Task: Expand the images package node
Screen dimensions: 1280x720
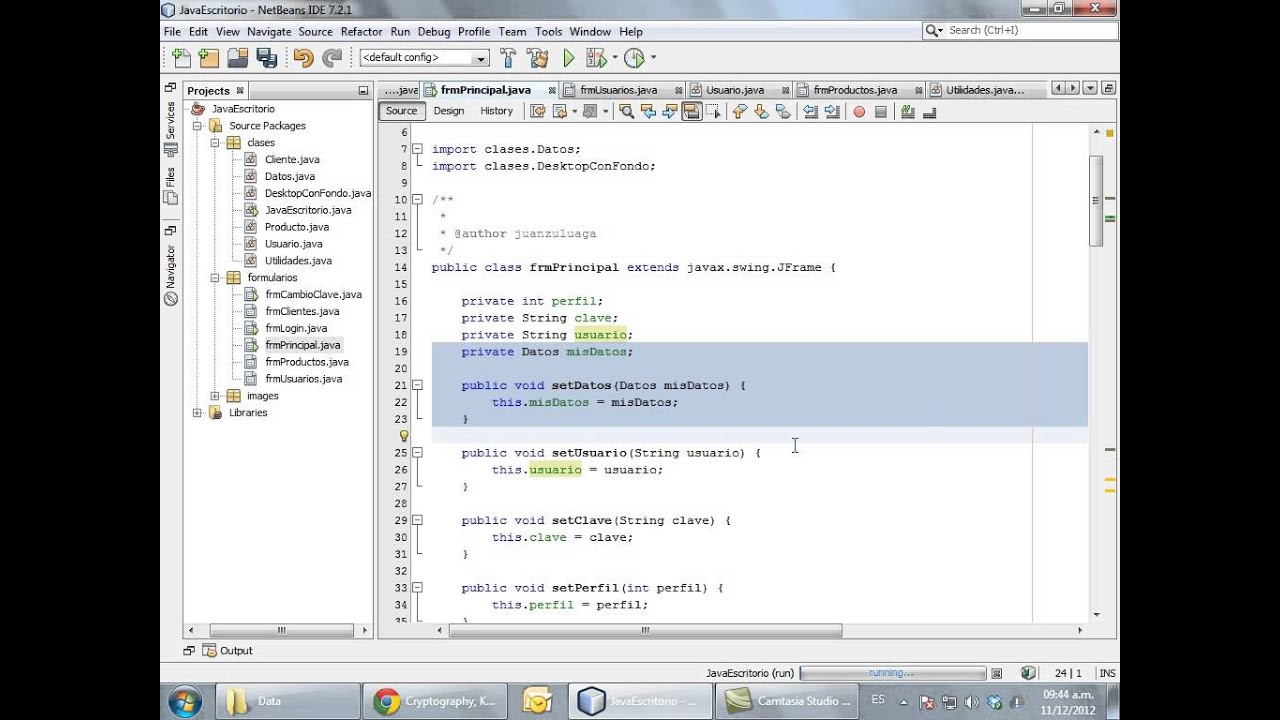Action: [215, 396]
